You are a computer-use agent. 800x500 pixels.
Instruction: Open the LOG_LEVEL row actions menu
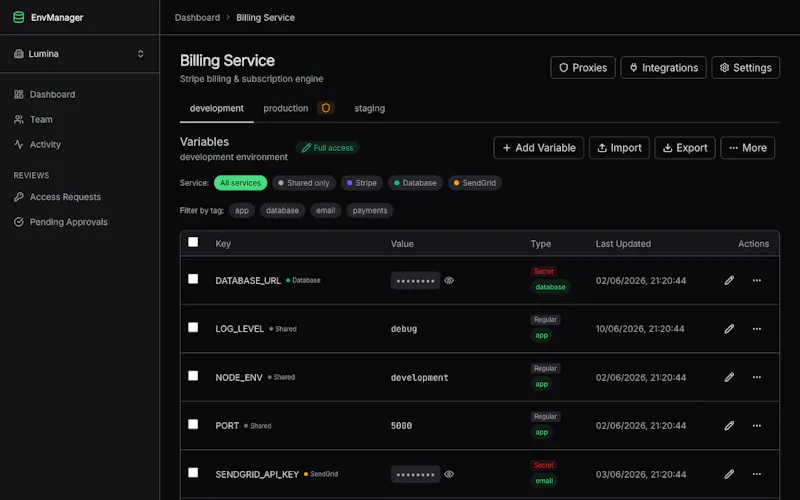coord(757,329)
